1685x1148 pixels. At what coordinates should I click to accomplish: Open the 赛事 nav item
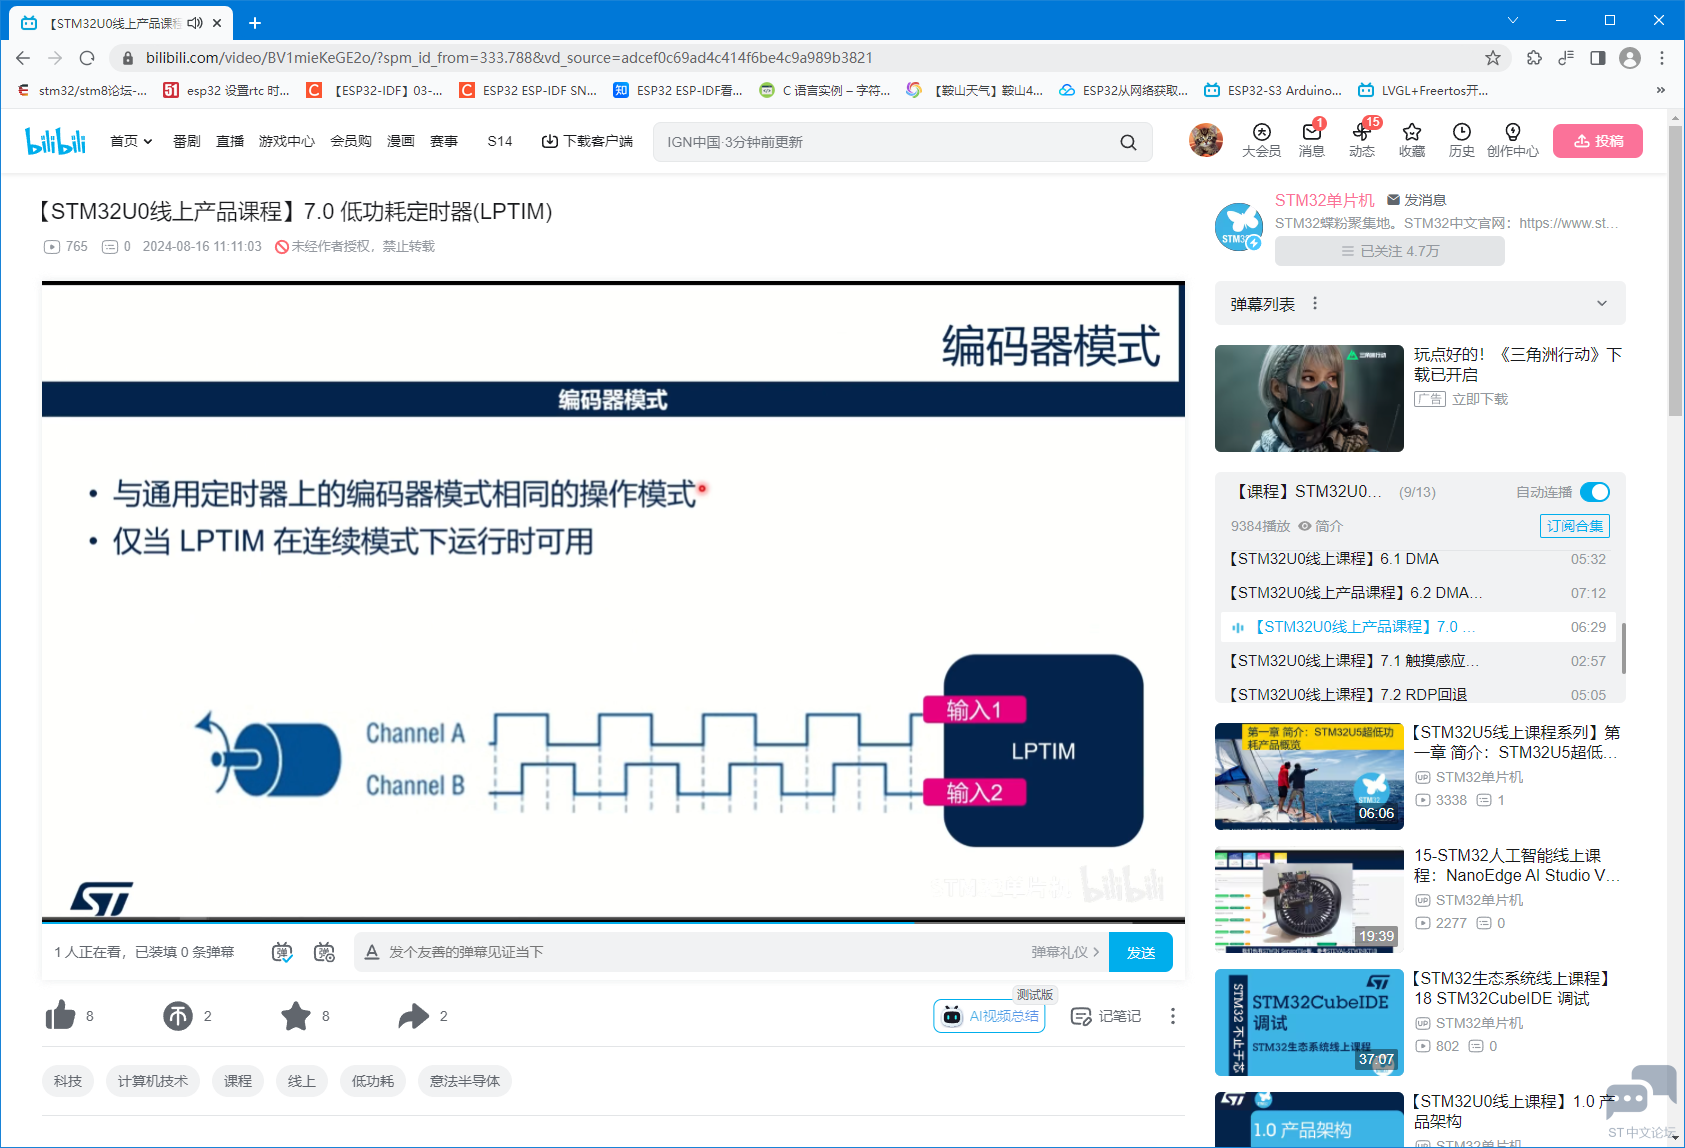tap(444, 141)
